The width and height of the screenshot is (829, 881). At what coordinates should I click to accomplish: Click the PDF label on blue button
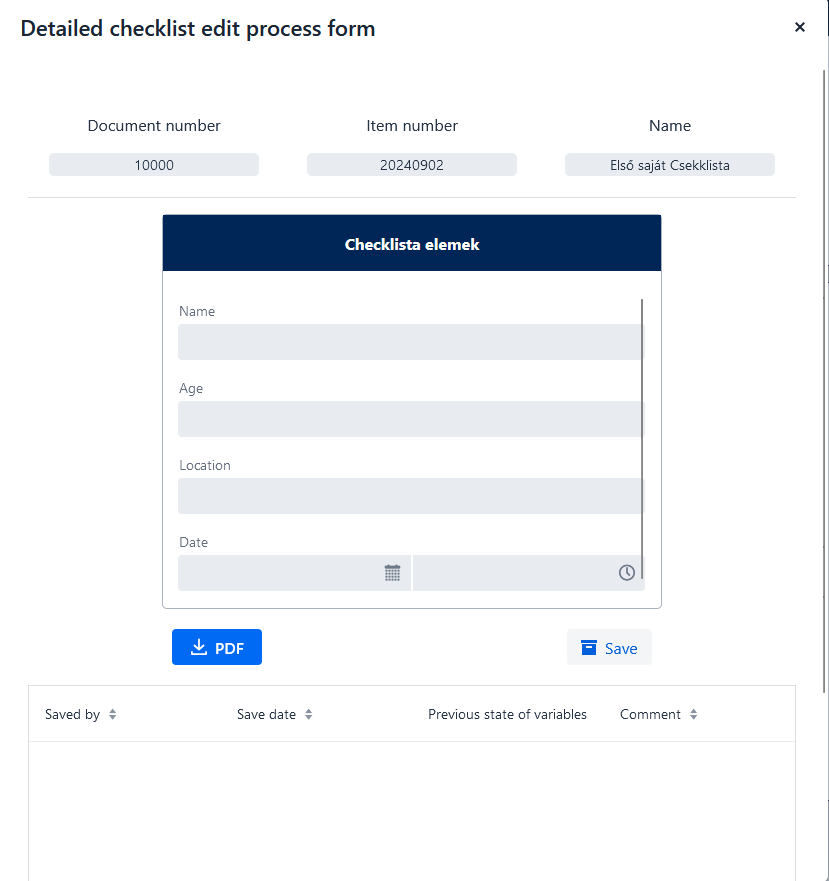coord(229,648)
